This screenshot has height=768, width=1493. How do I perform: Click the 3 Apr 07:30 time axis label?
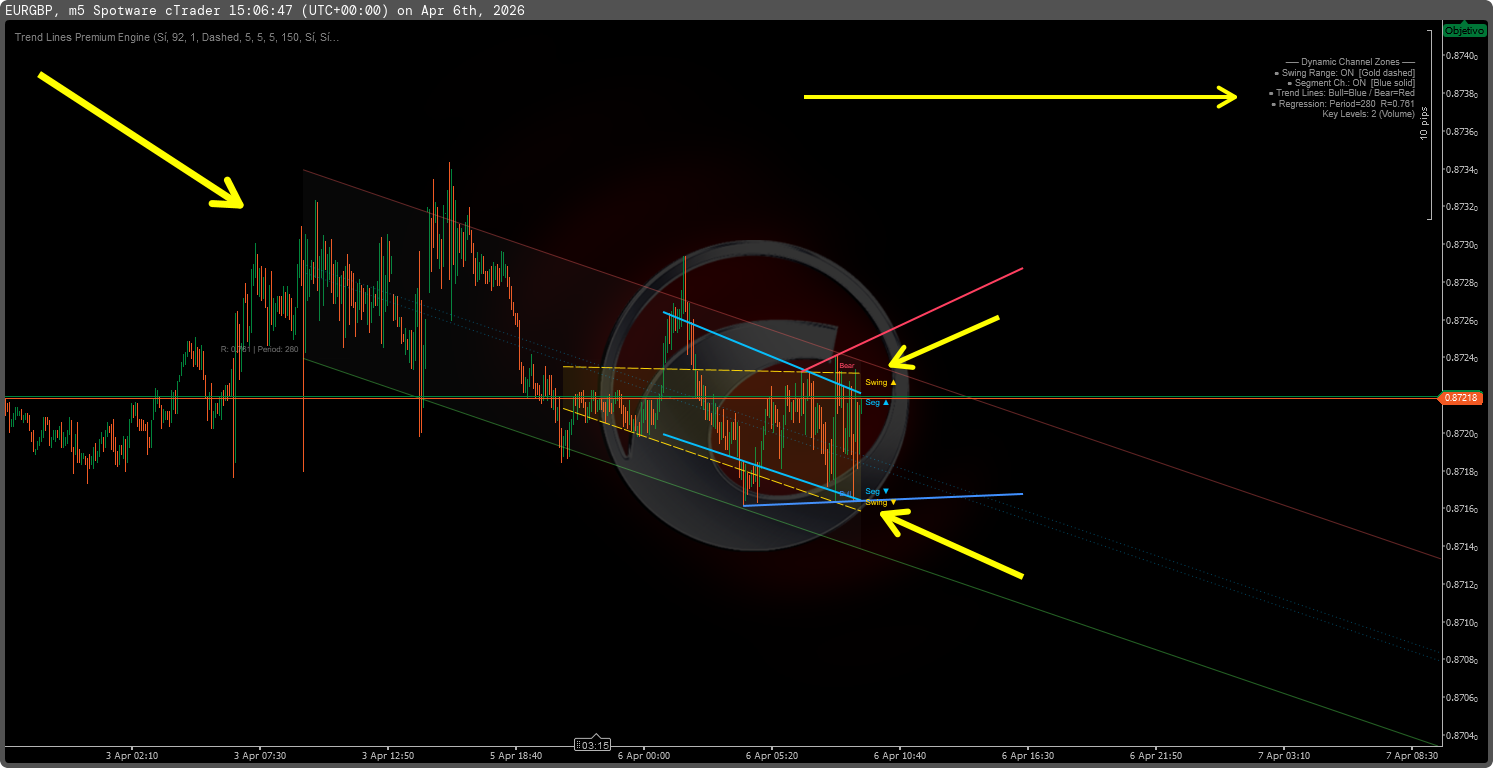pyautogui.click(x=260, y=756)
